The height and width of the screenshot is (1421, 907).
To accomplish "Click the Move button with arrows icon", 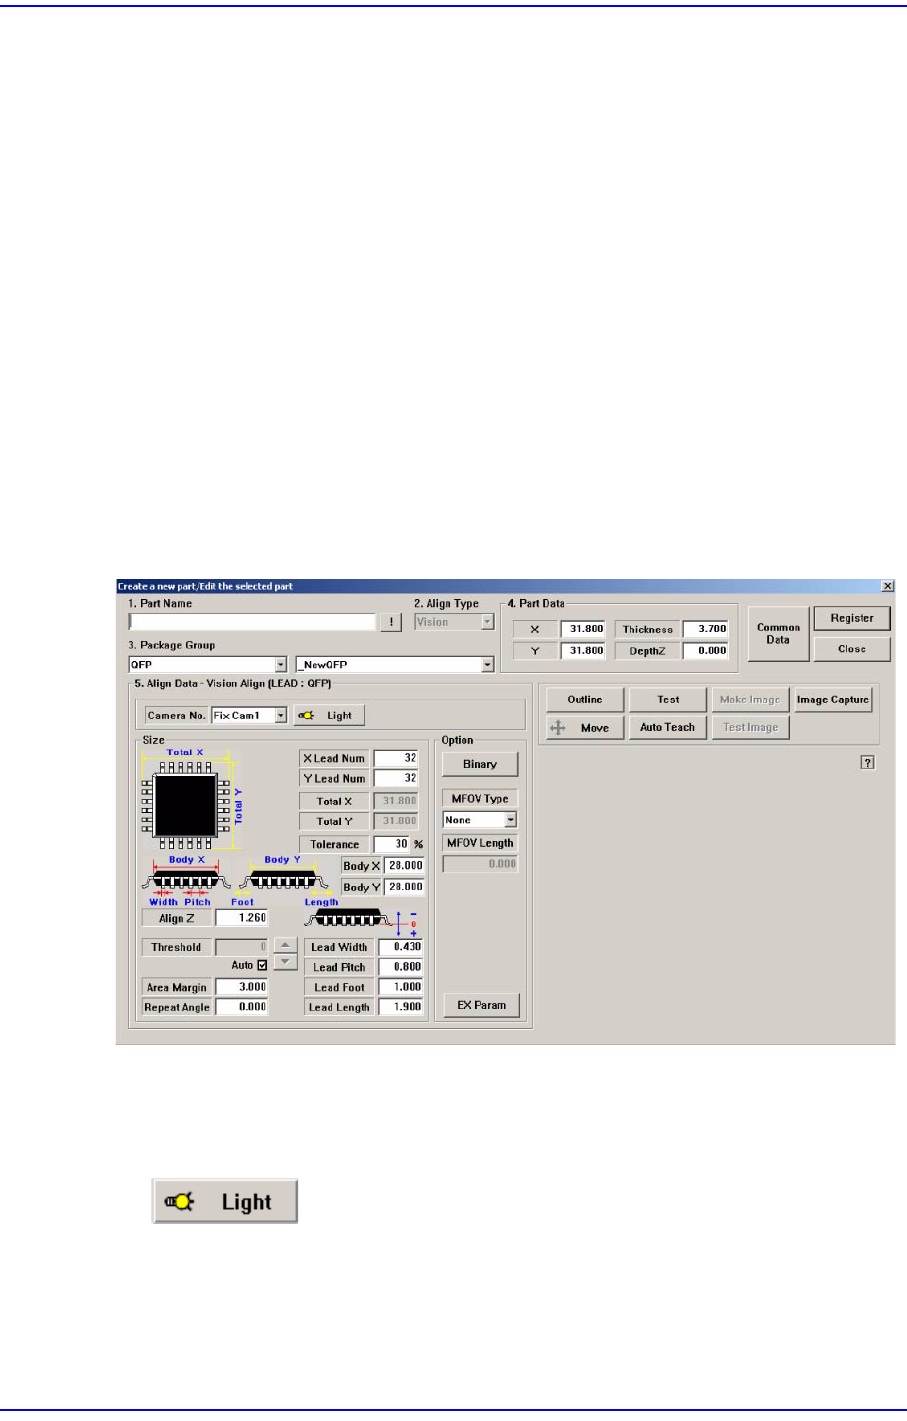I will click(x=585, y=728).
